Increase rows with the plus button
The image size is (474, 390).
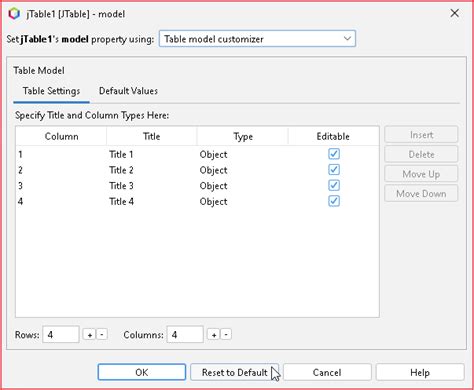[x=89, y=334]
